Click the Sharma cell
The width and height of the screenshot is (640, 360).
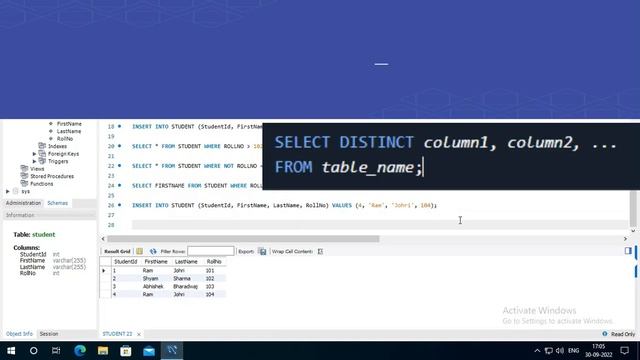point(182,278)
